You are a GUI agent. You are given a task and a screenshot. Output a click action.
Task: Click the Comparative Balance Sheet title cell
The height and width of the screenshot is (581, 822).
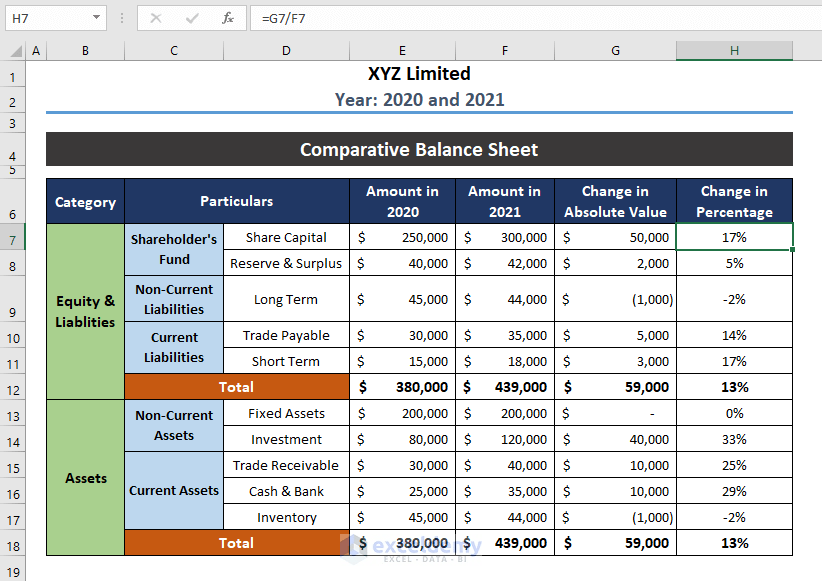click(419, 149)
